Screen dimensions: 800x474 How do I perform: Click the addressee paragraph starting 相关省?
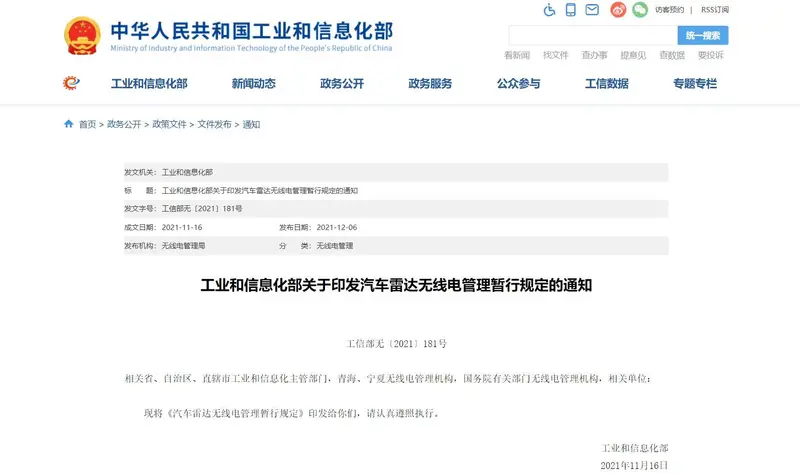tap(388, 378)
